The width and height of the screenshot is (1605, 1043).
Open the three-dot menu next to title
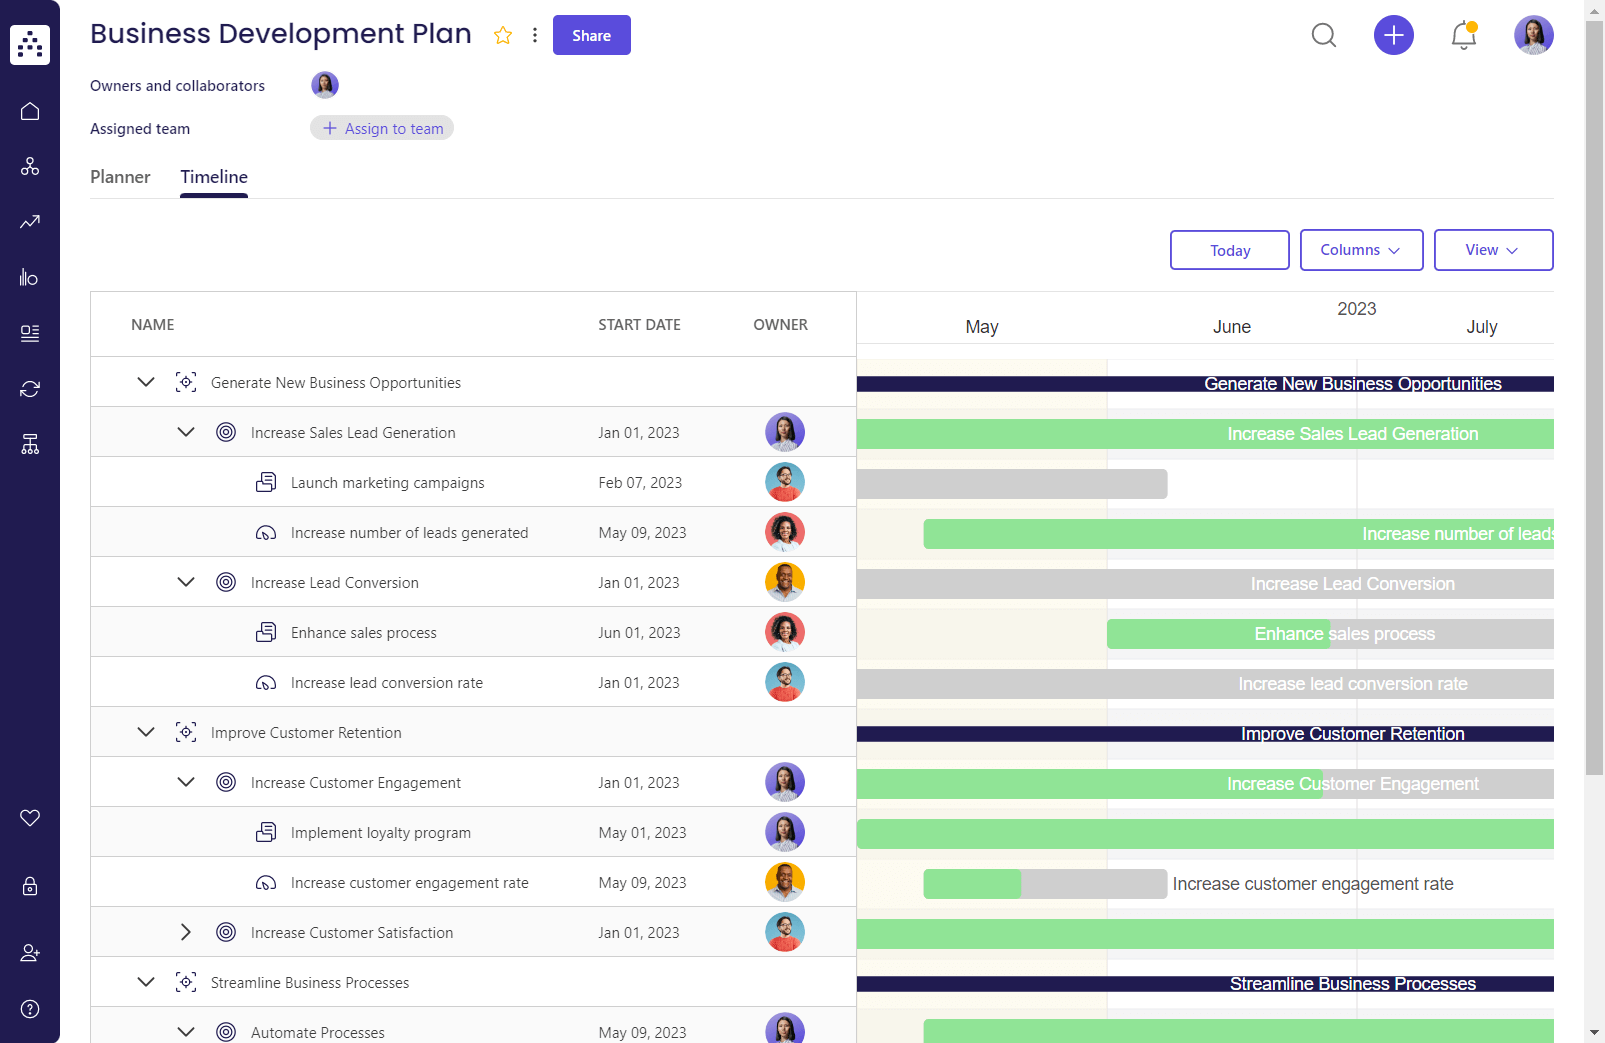coord(536,34)
